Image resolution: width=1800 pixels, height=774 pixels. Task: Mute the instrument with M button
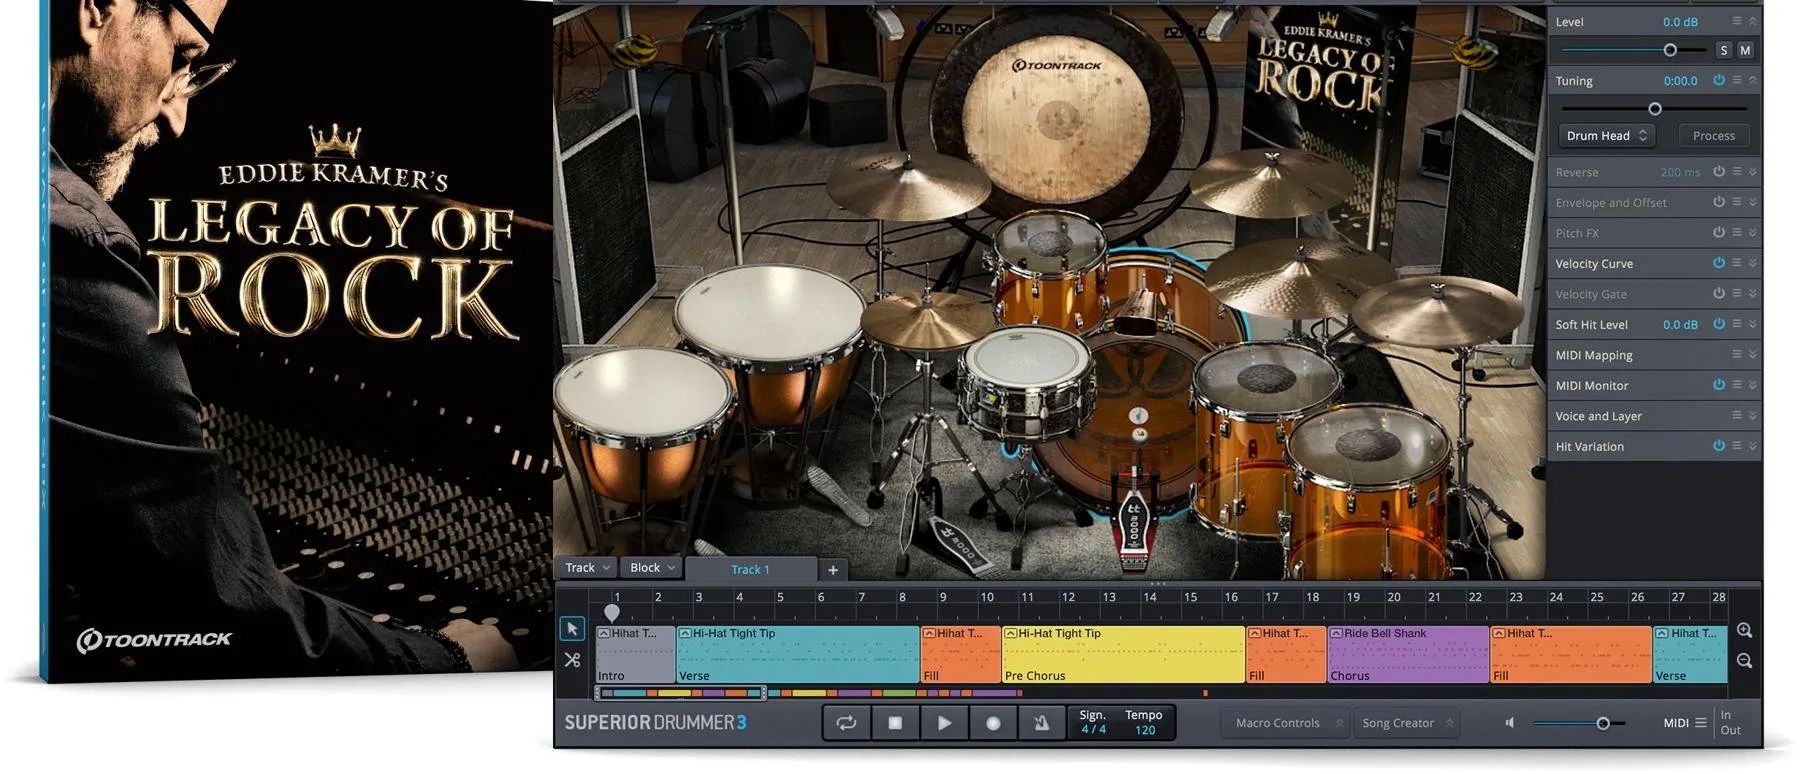pos(1745,50)
